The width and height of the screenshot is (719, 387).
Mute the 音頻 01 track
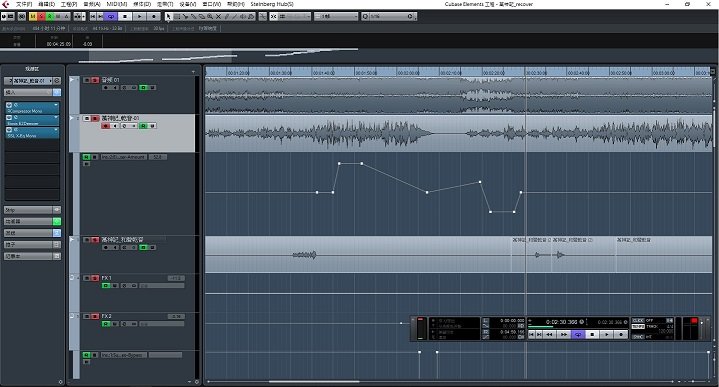pos(87,80)
